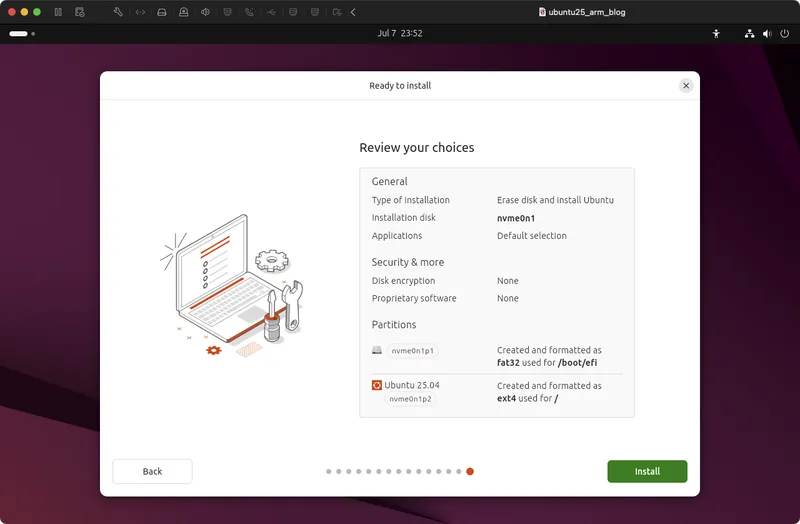The width and height of the screenshot is (800, 524).
Task: Close the Ready to install dialog
Action: click(x=686, y=86)
